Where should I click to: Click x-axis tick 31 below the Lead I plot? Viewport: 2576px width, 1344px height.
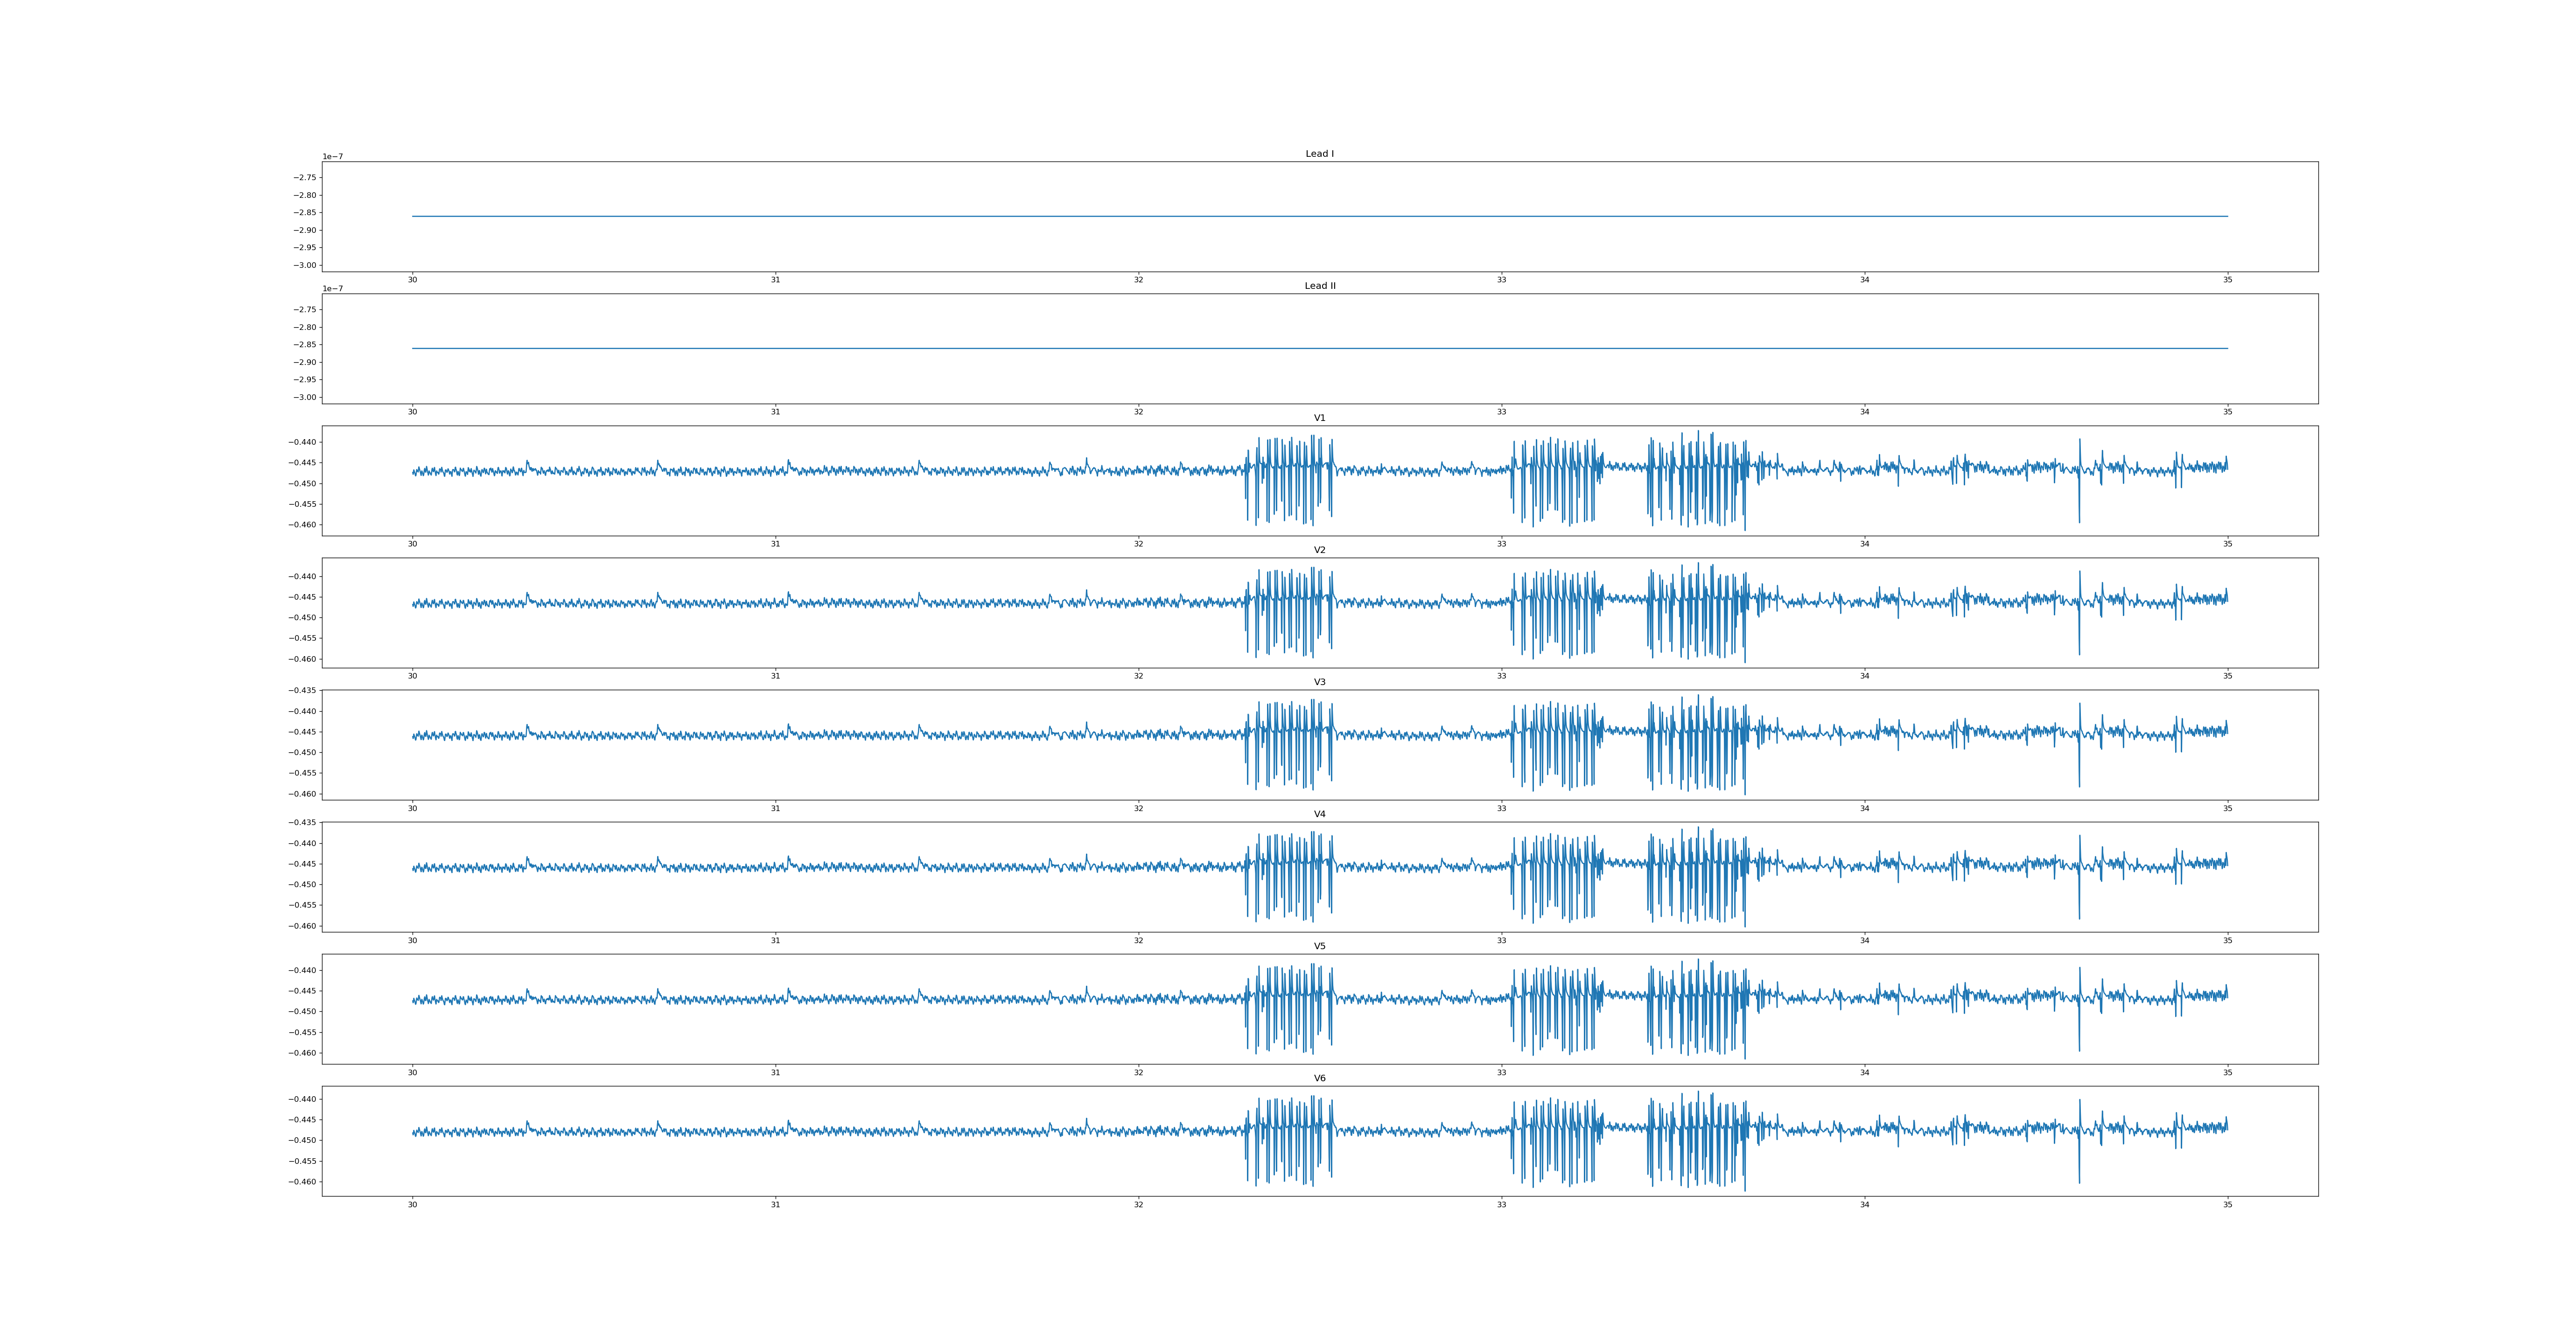pyautogui.click(x=775, y=280)
